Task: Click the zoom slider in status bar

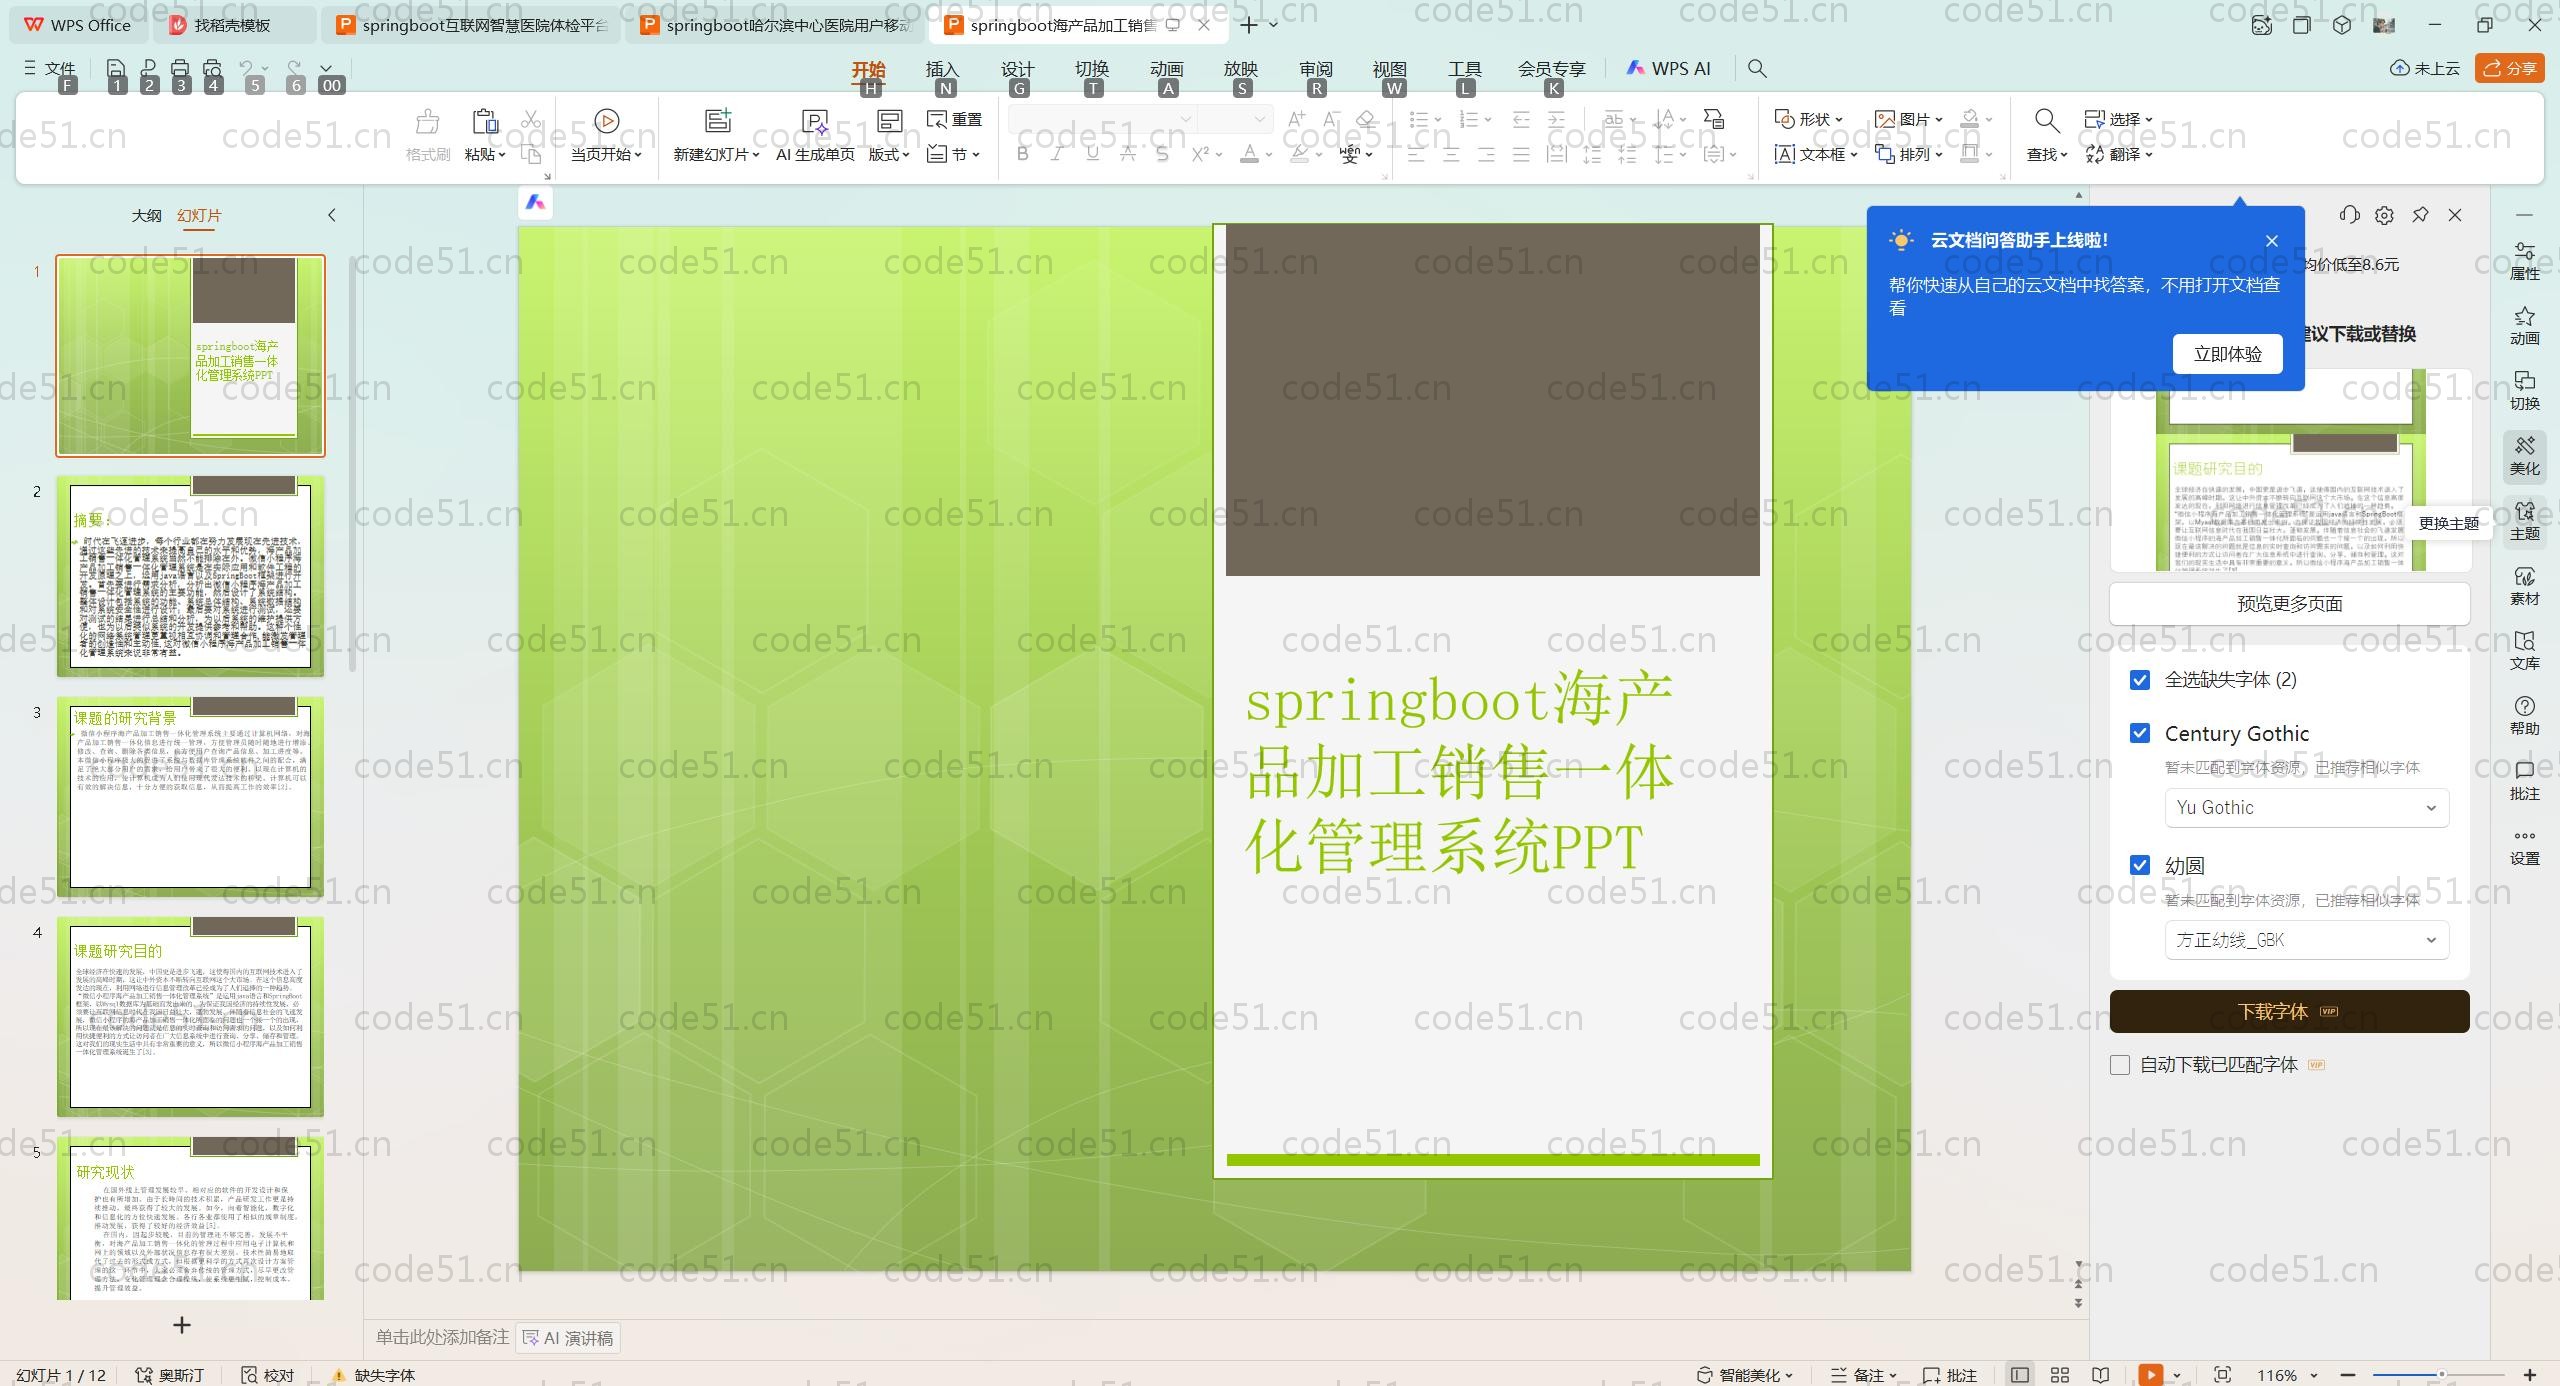Action: click(x=2440, y=1375)
